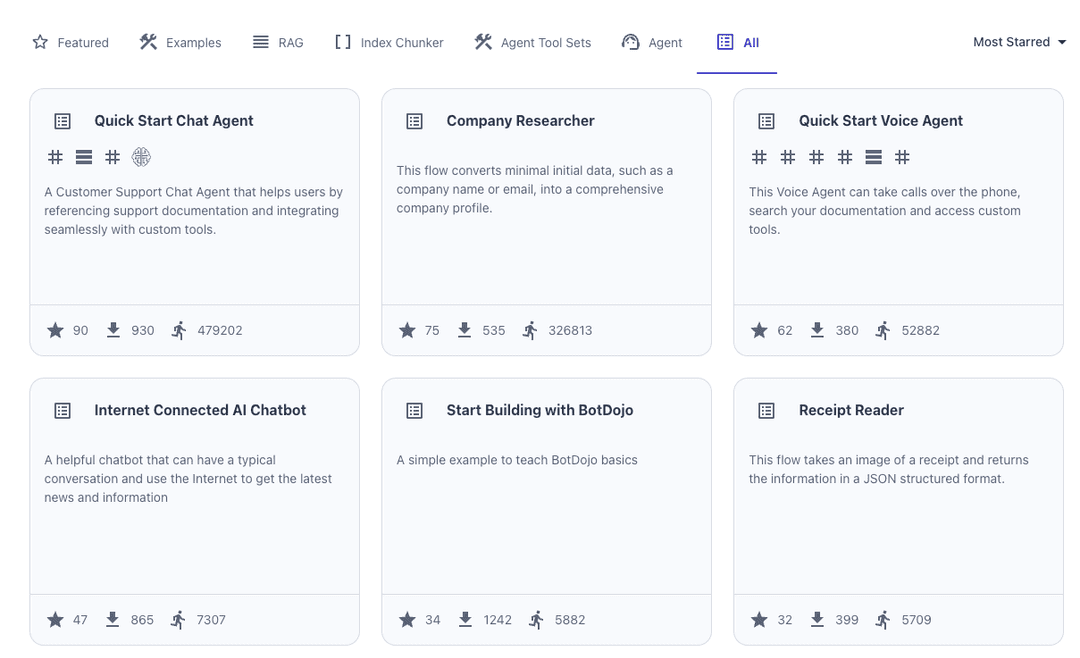Click the stacked-lines icon in Quick Start Chat Agent
1080x658 pixels.
(84, 157)
